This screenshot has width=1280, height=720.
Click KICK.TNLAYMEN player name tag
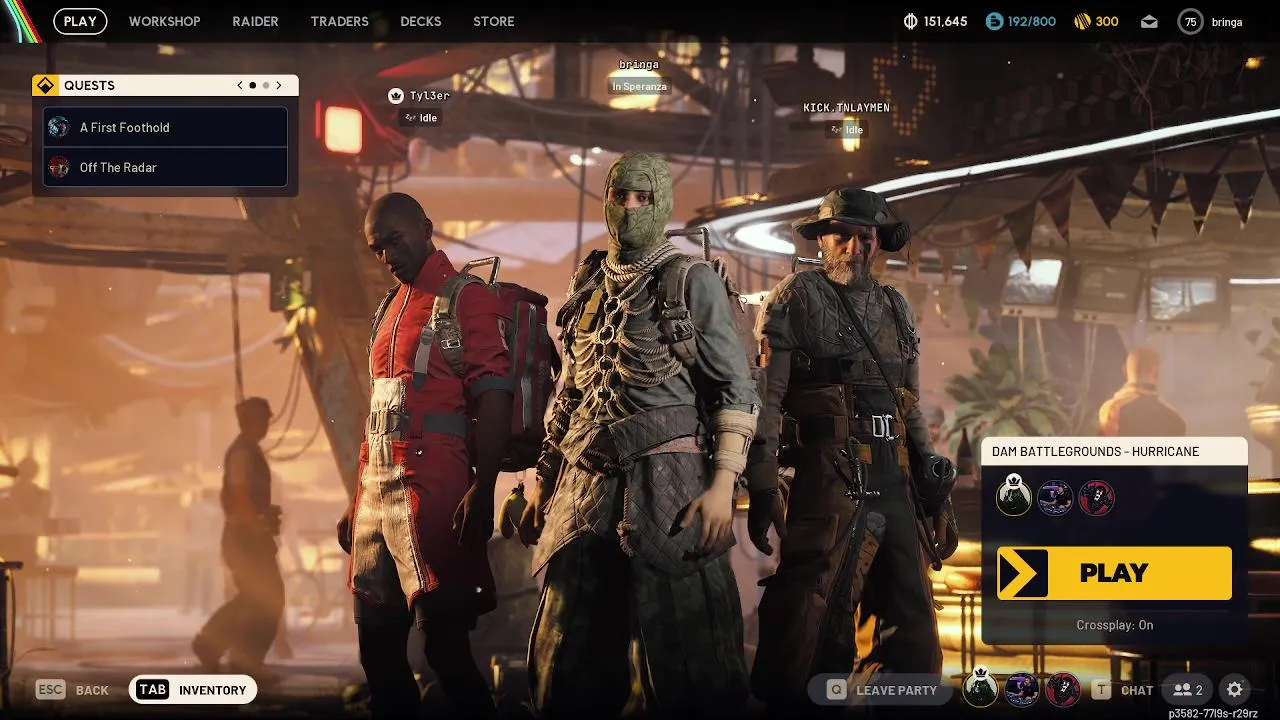pos(846,108)
